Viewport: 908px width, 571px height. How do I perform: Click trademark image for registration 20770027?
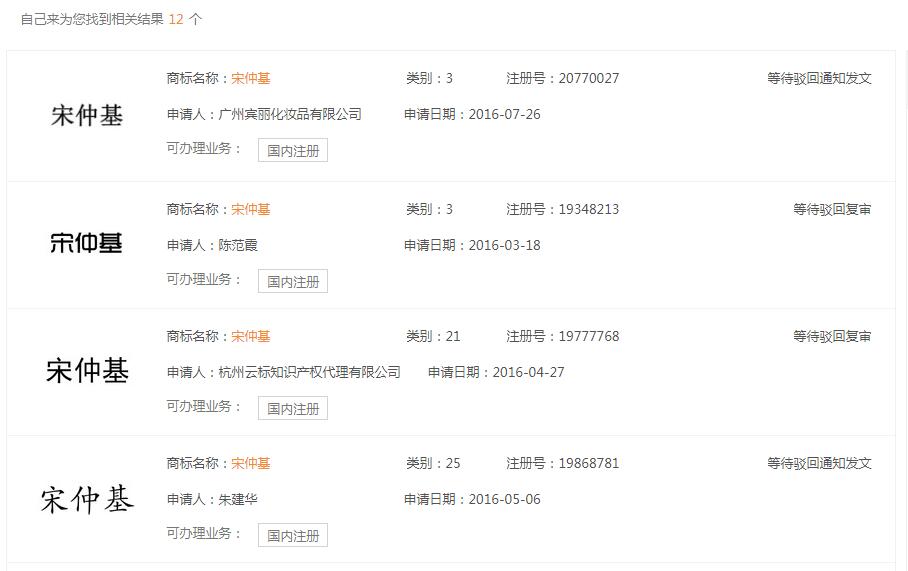[87, 115]
